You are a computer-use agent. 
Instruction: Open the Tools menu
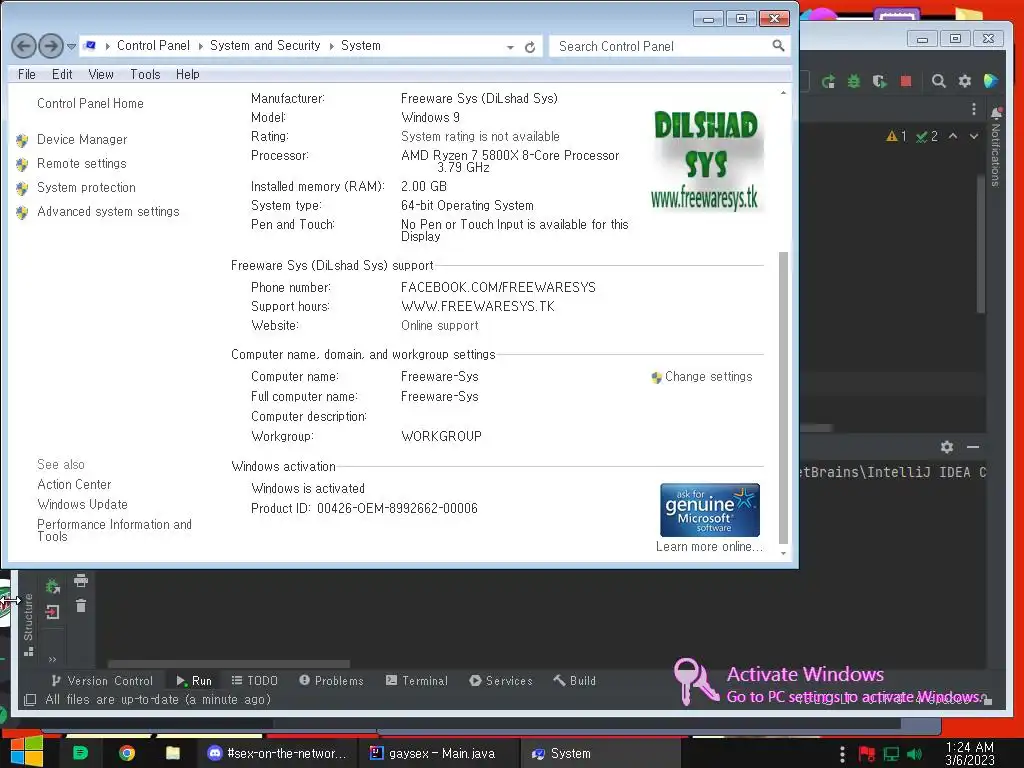pyautogui.click(x=145, y=74)
